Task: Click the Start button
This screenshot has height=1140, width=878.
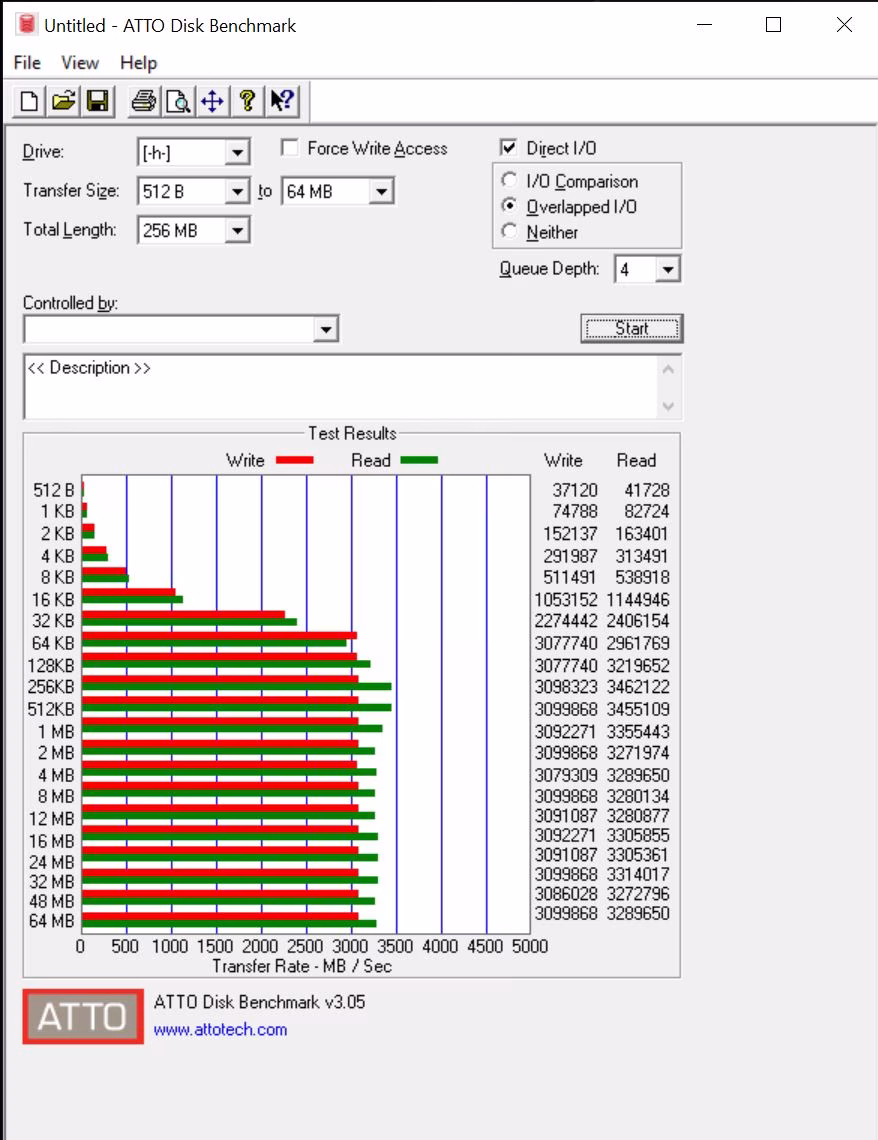Action: pyautogui.click(x=632, y=329)
